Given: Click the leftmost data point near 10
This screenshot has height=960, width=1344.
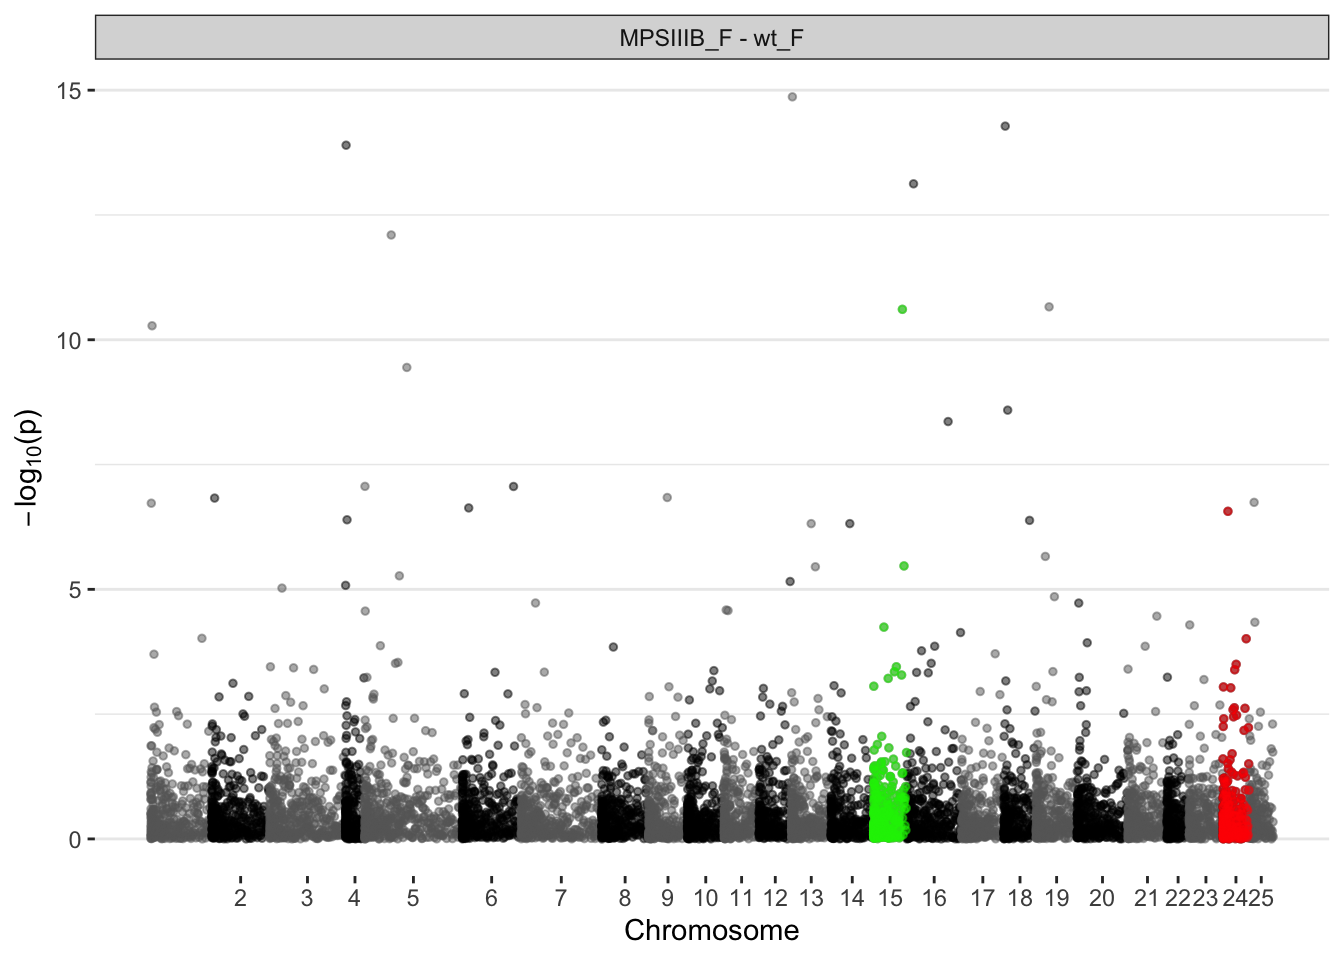Looking at the screenshot, I should click(152, 326).
